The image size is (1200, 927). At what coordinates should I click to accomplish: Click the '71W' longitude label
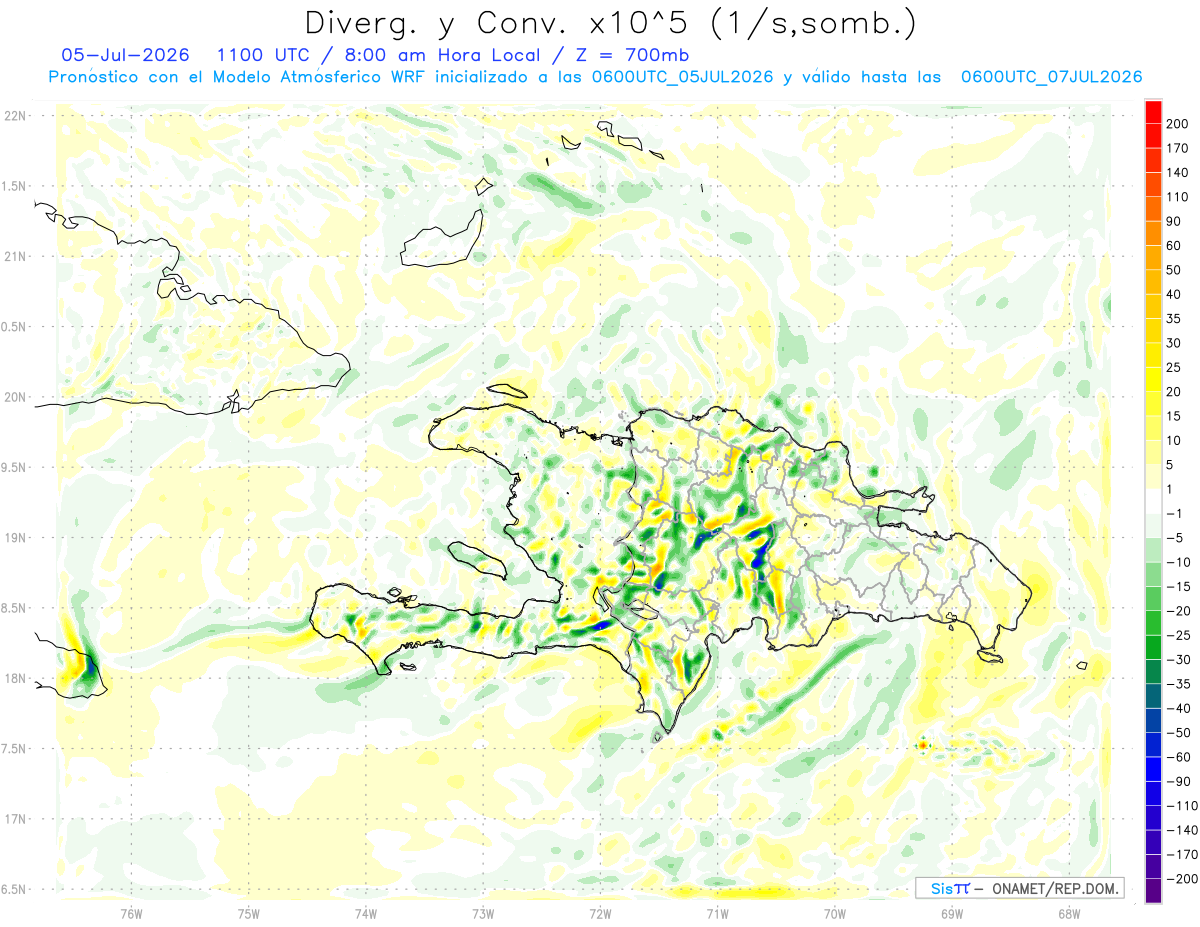(717, 913)
